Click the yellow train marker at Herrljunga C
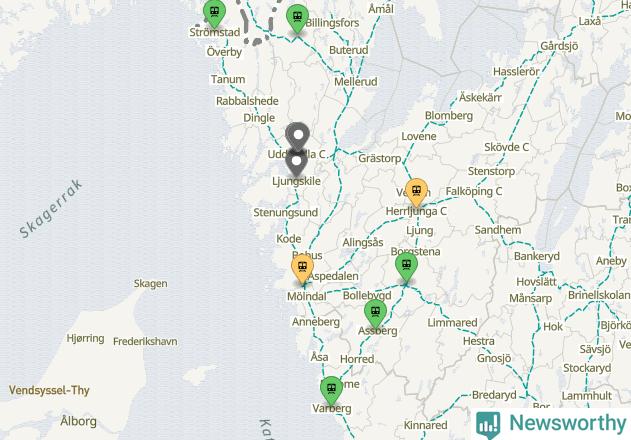Screen dimensions: 631x440 417,193
